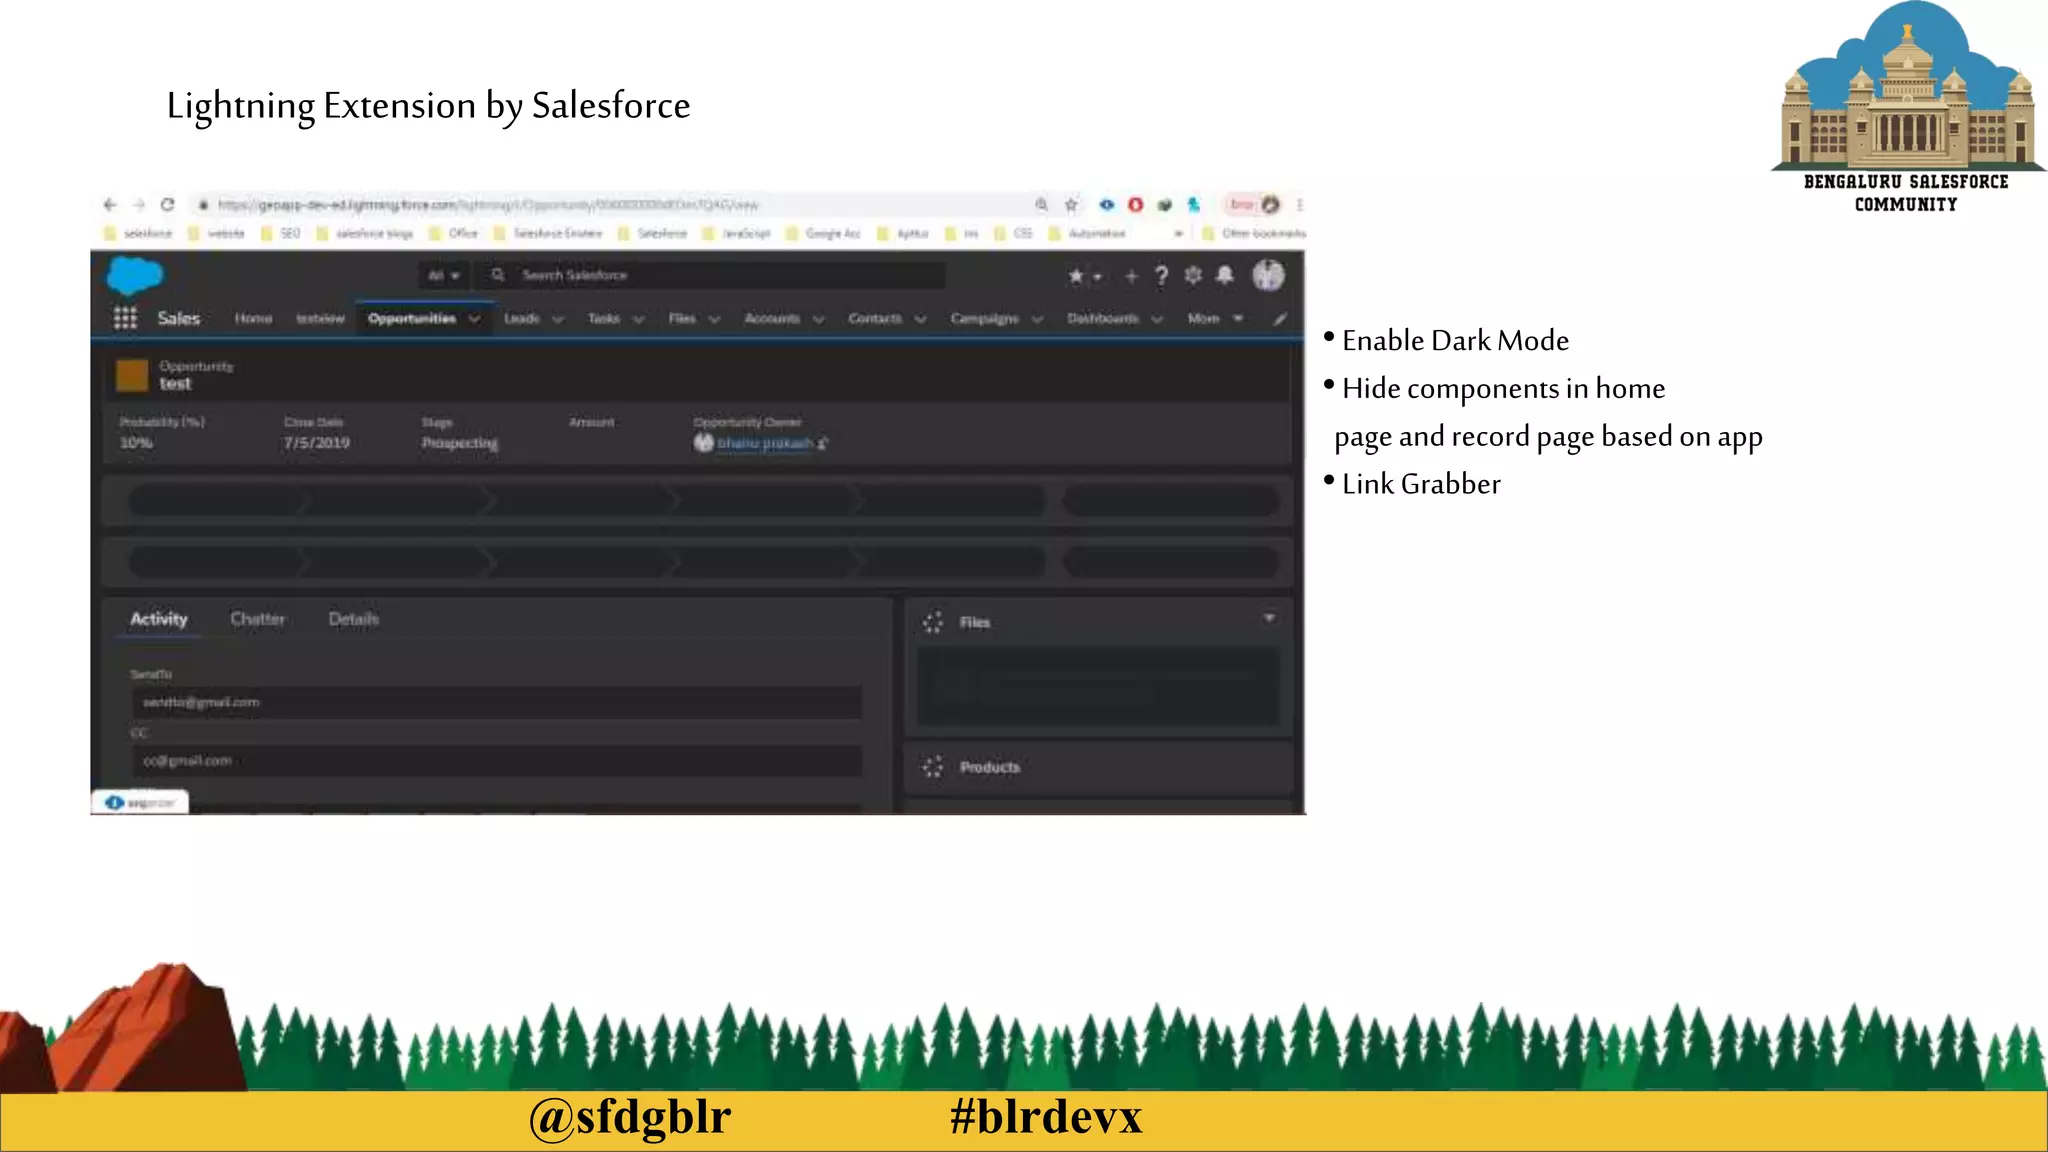Open Office bookmark folder
2048x1152 pixels.
point(454,234)
